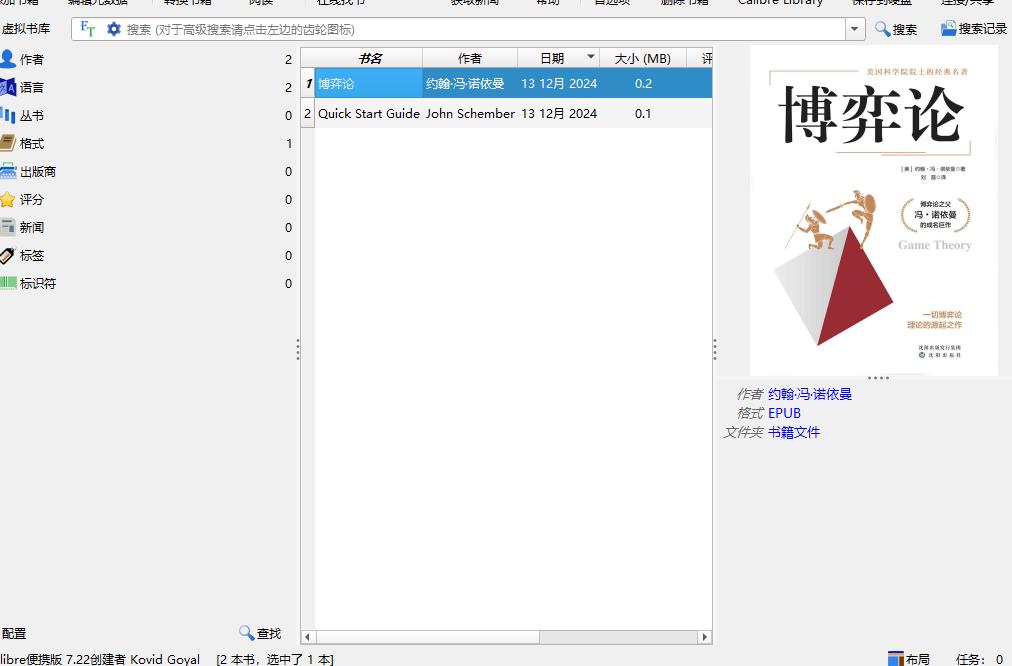Click size 0.2 cell of 博弈论
Viewport: 1012px width, 666px height.
643,83
